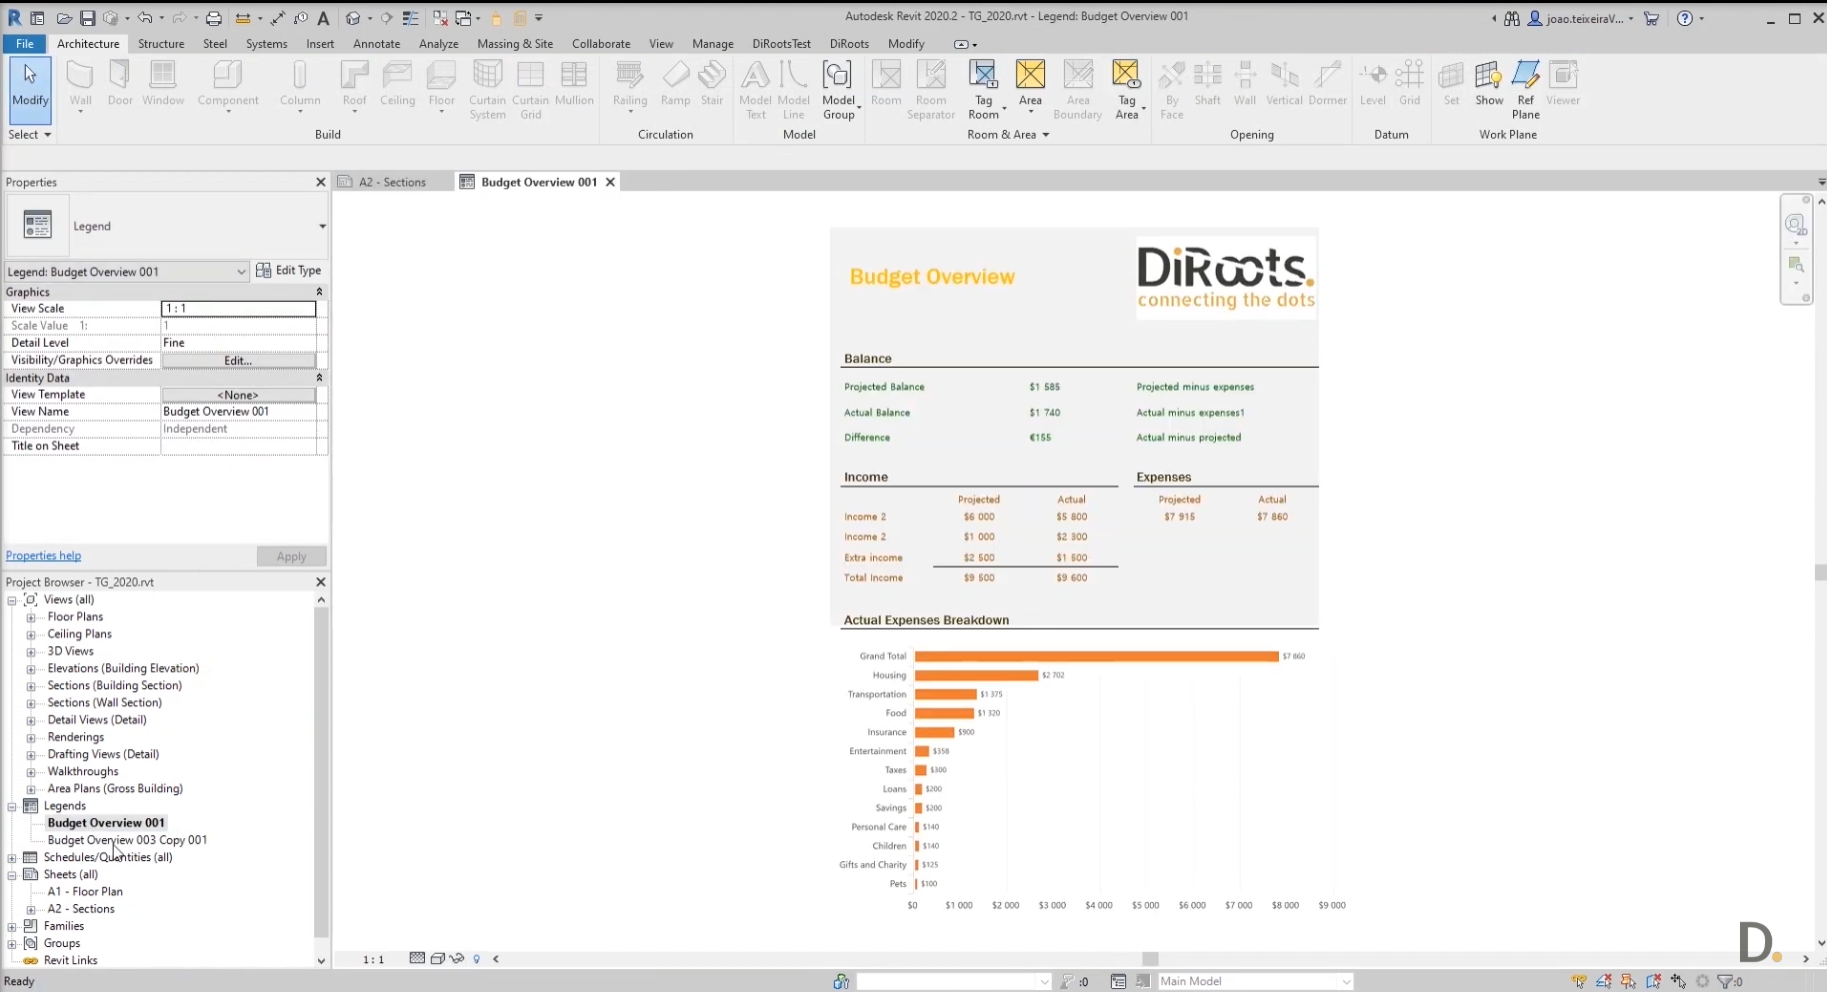Image resolution: width=1827 pixels, height=992 pixels.
Task: Open the Annotate ribbon tab
Action: [376, 44]
